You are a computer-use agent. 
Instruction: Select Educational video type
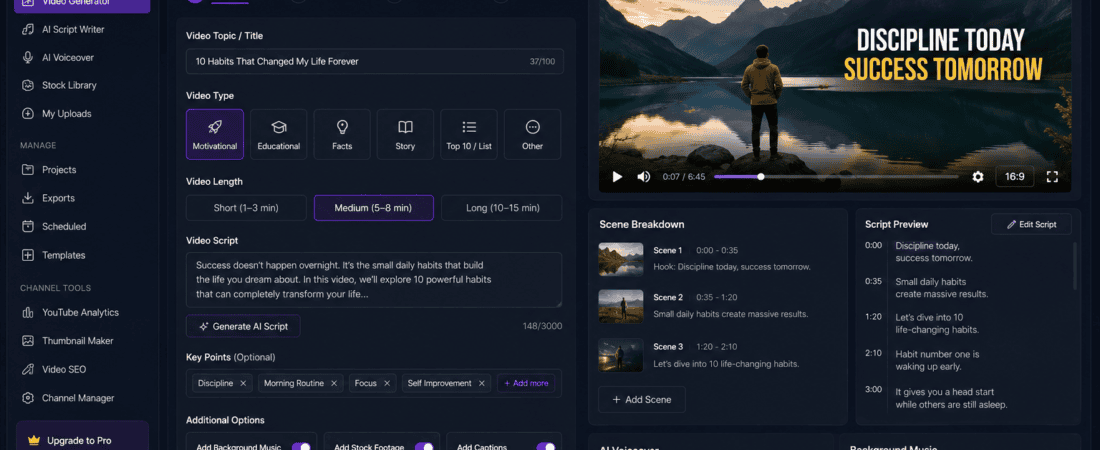tap(279, 134)
